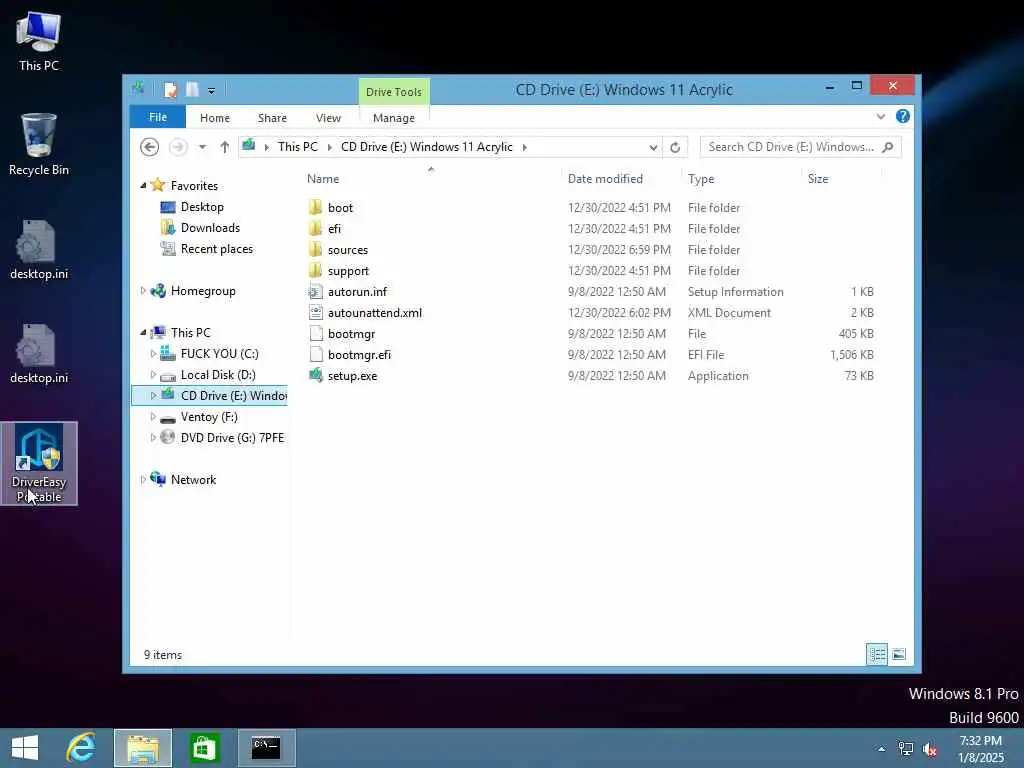Viewport: 1024px width, 768px height.
Task: Select the efi folder
Action: [x=334, y=229]
